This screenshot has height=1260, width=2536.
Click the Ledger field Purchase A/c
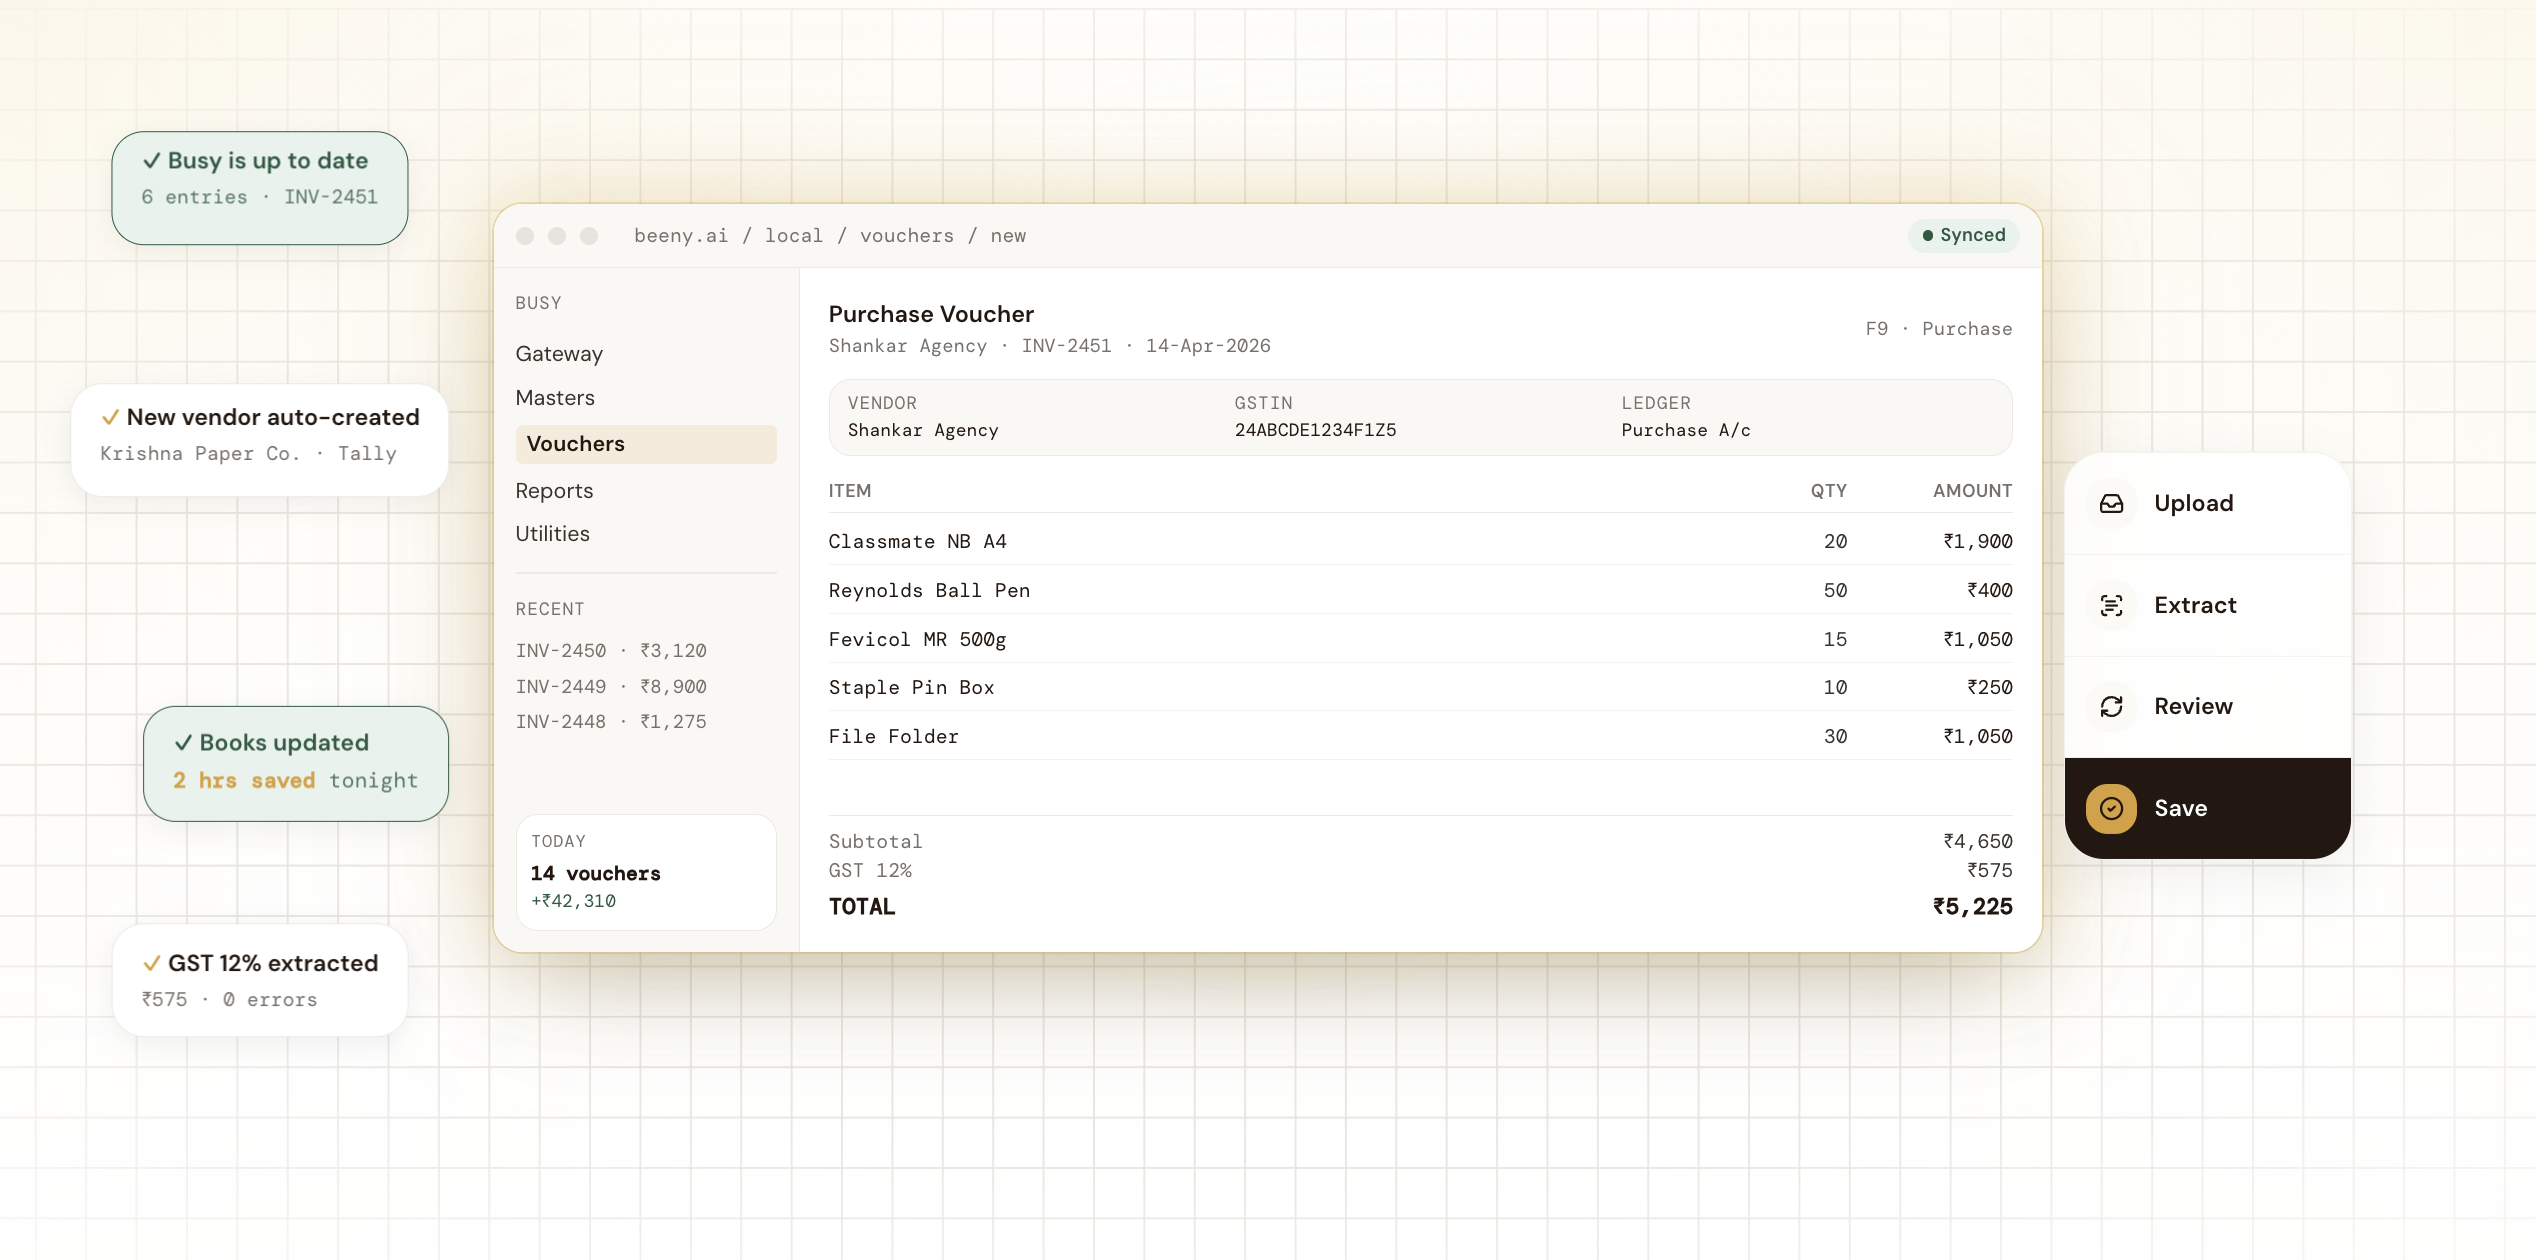click(x=1686, y=430)
